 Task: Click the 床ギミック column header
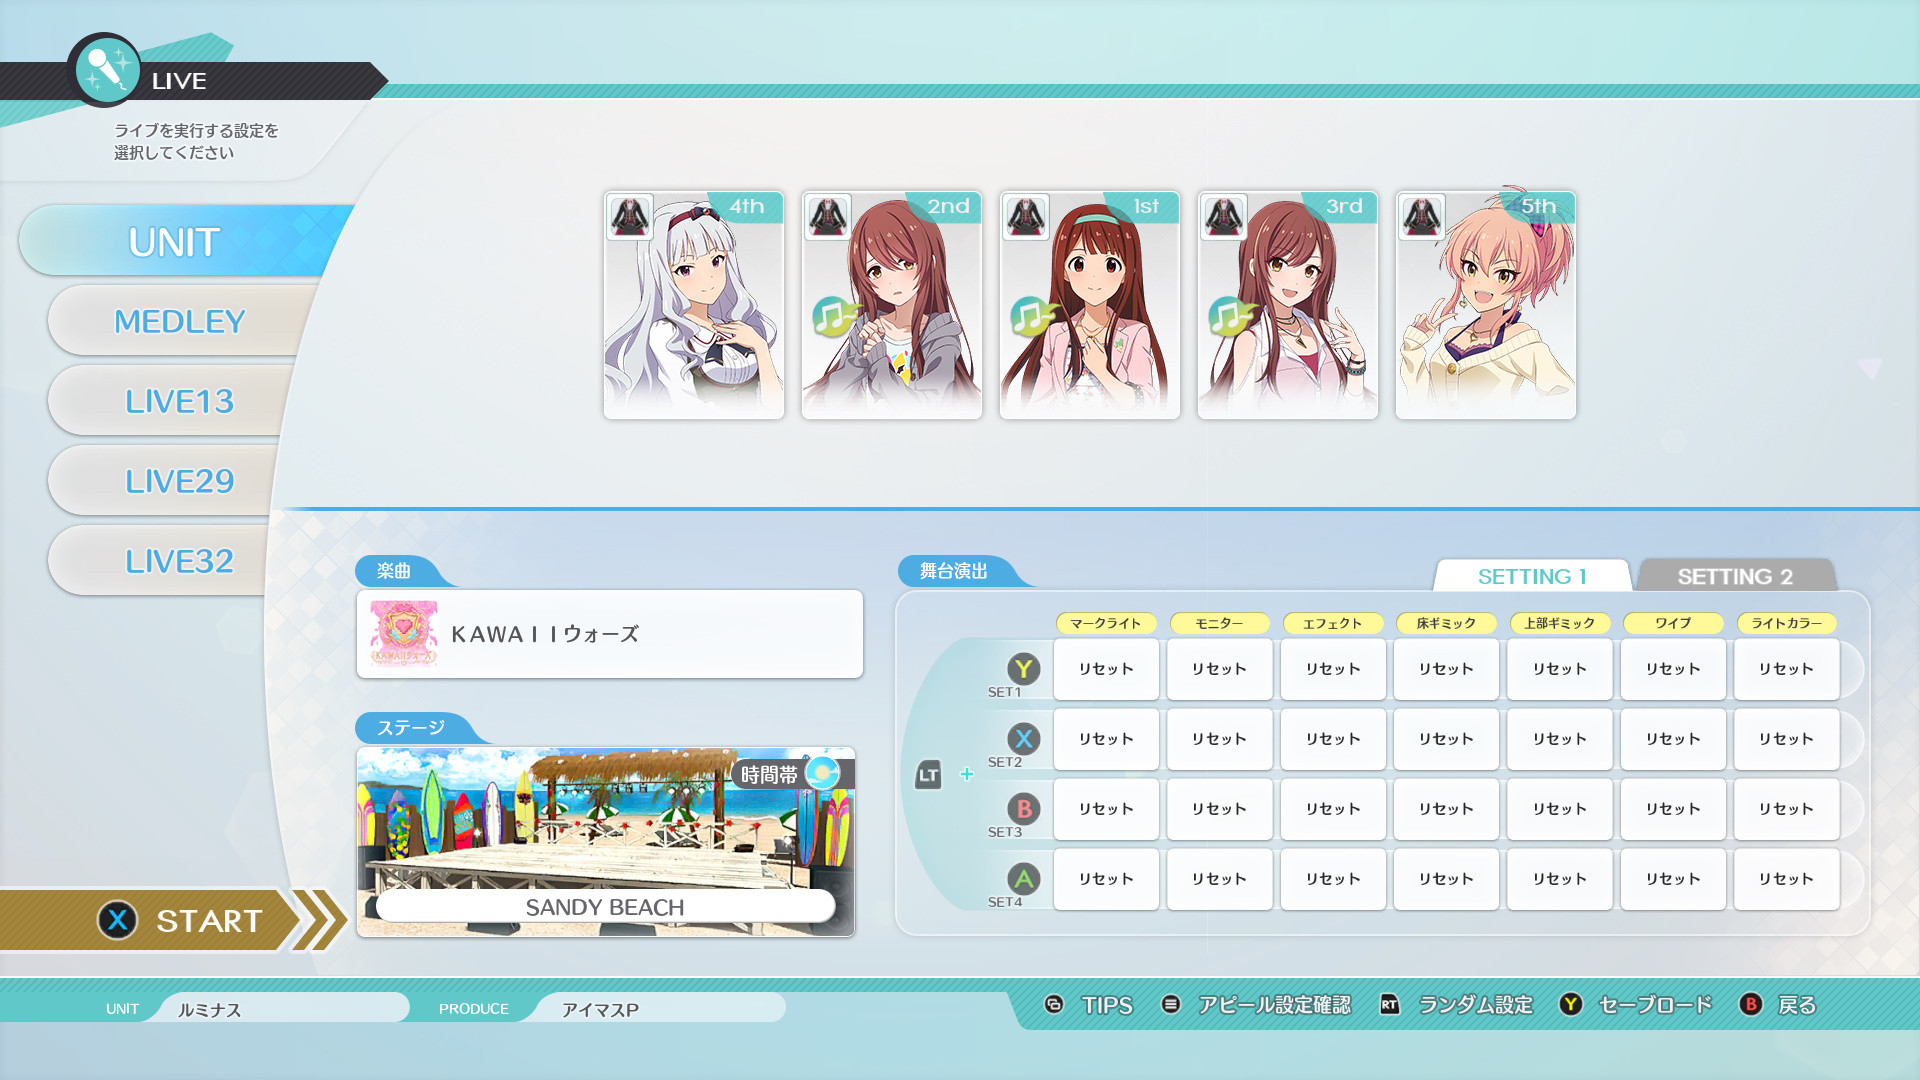click(x=1446, y=623)
